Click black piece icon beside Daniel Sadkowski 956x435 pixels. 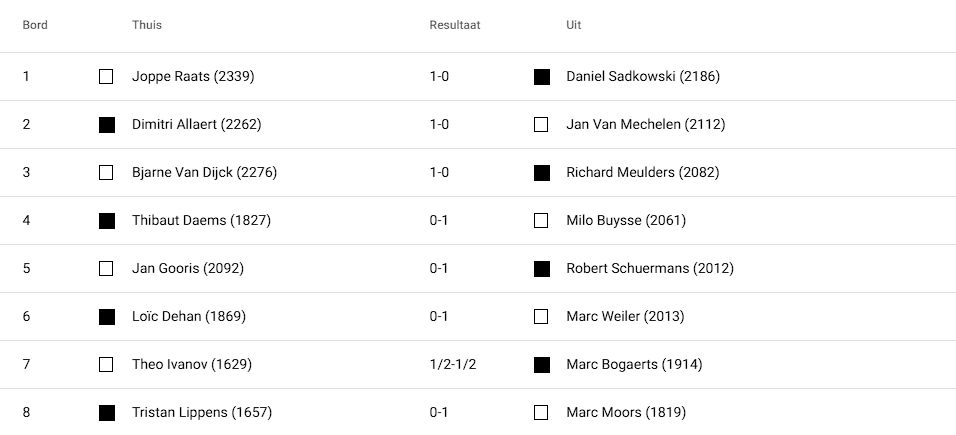pyautogui.click(x=542, y=77)
